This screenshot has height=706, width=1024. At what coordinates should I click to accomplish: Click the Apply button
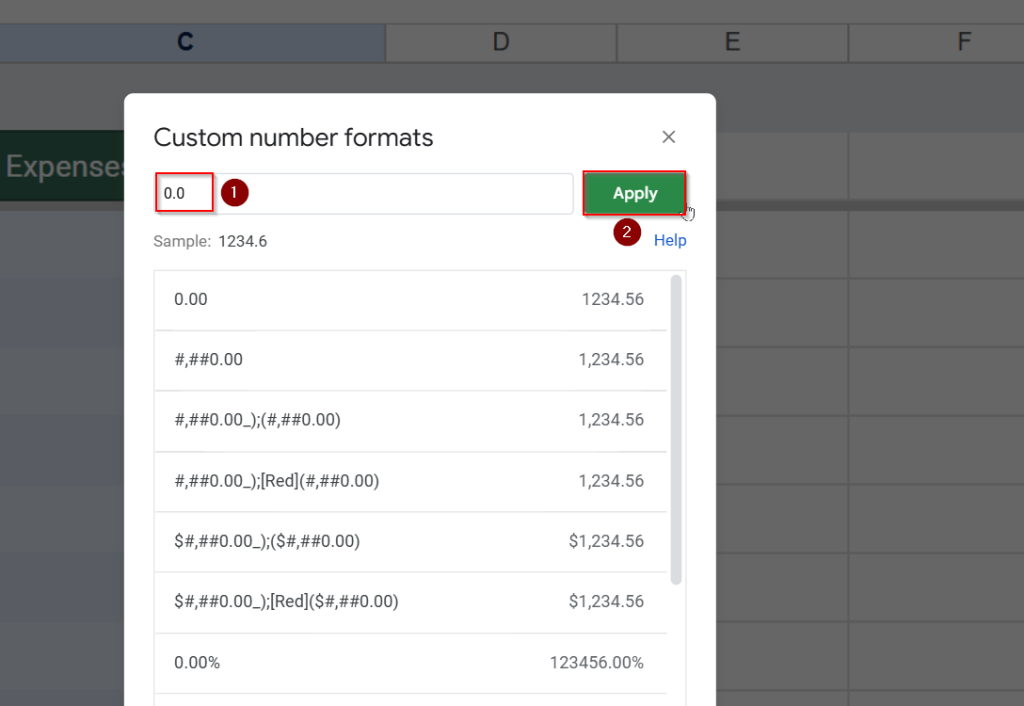pos(634,193)
